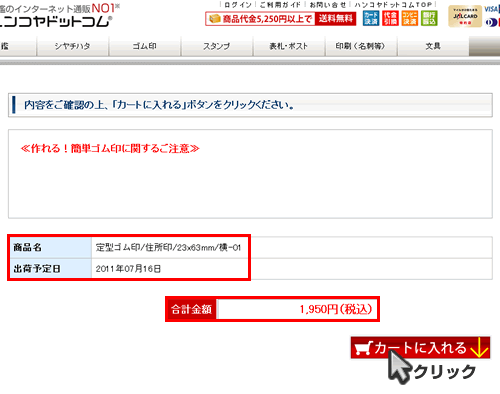Click the total 1,950円(税込) value
This screenshot has width=500, height=394.
(336, 309)
